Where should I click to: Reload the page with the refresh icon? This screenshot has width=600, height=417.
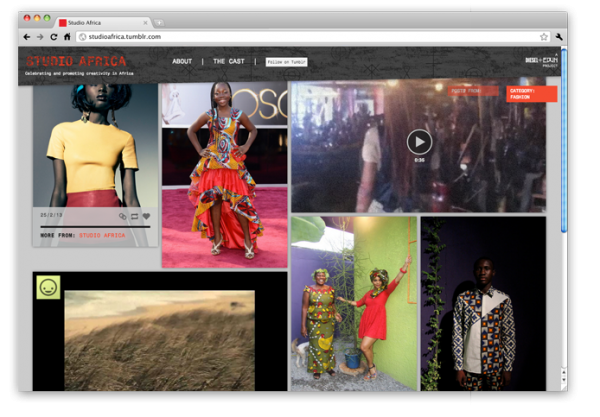pyautogui.click(x=54, y=36)
